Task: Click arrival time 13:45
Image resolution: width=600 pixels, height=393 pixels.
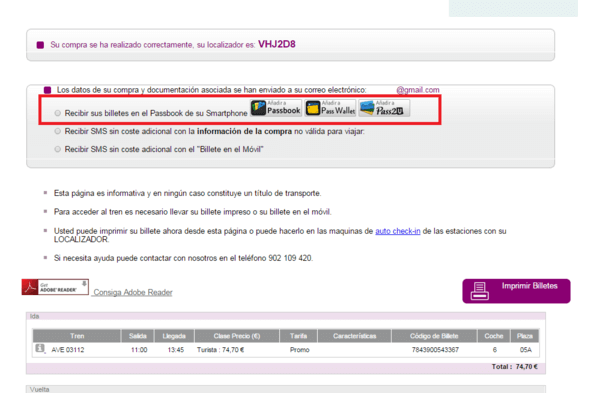Action: coord(176,350)
